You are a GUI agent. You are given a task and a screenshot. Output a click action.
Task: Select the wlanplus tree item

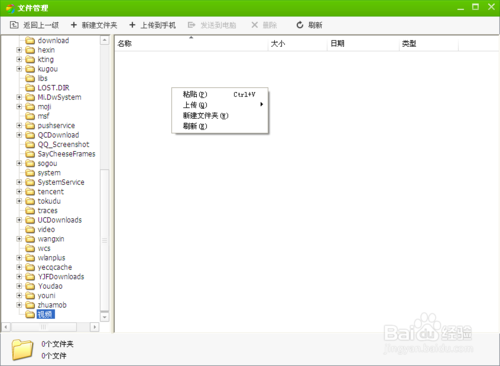tap(51, 258)
